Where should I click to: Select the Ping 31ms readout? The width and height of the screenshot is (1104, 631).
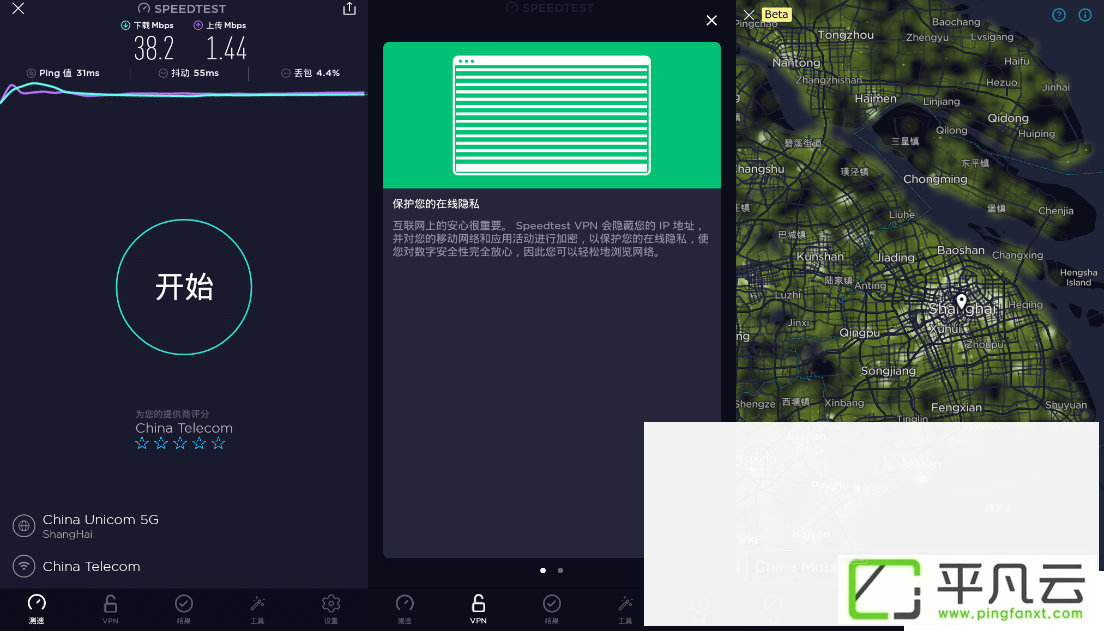click(x=63, y=73)
